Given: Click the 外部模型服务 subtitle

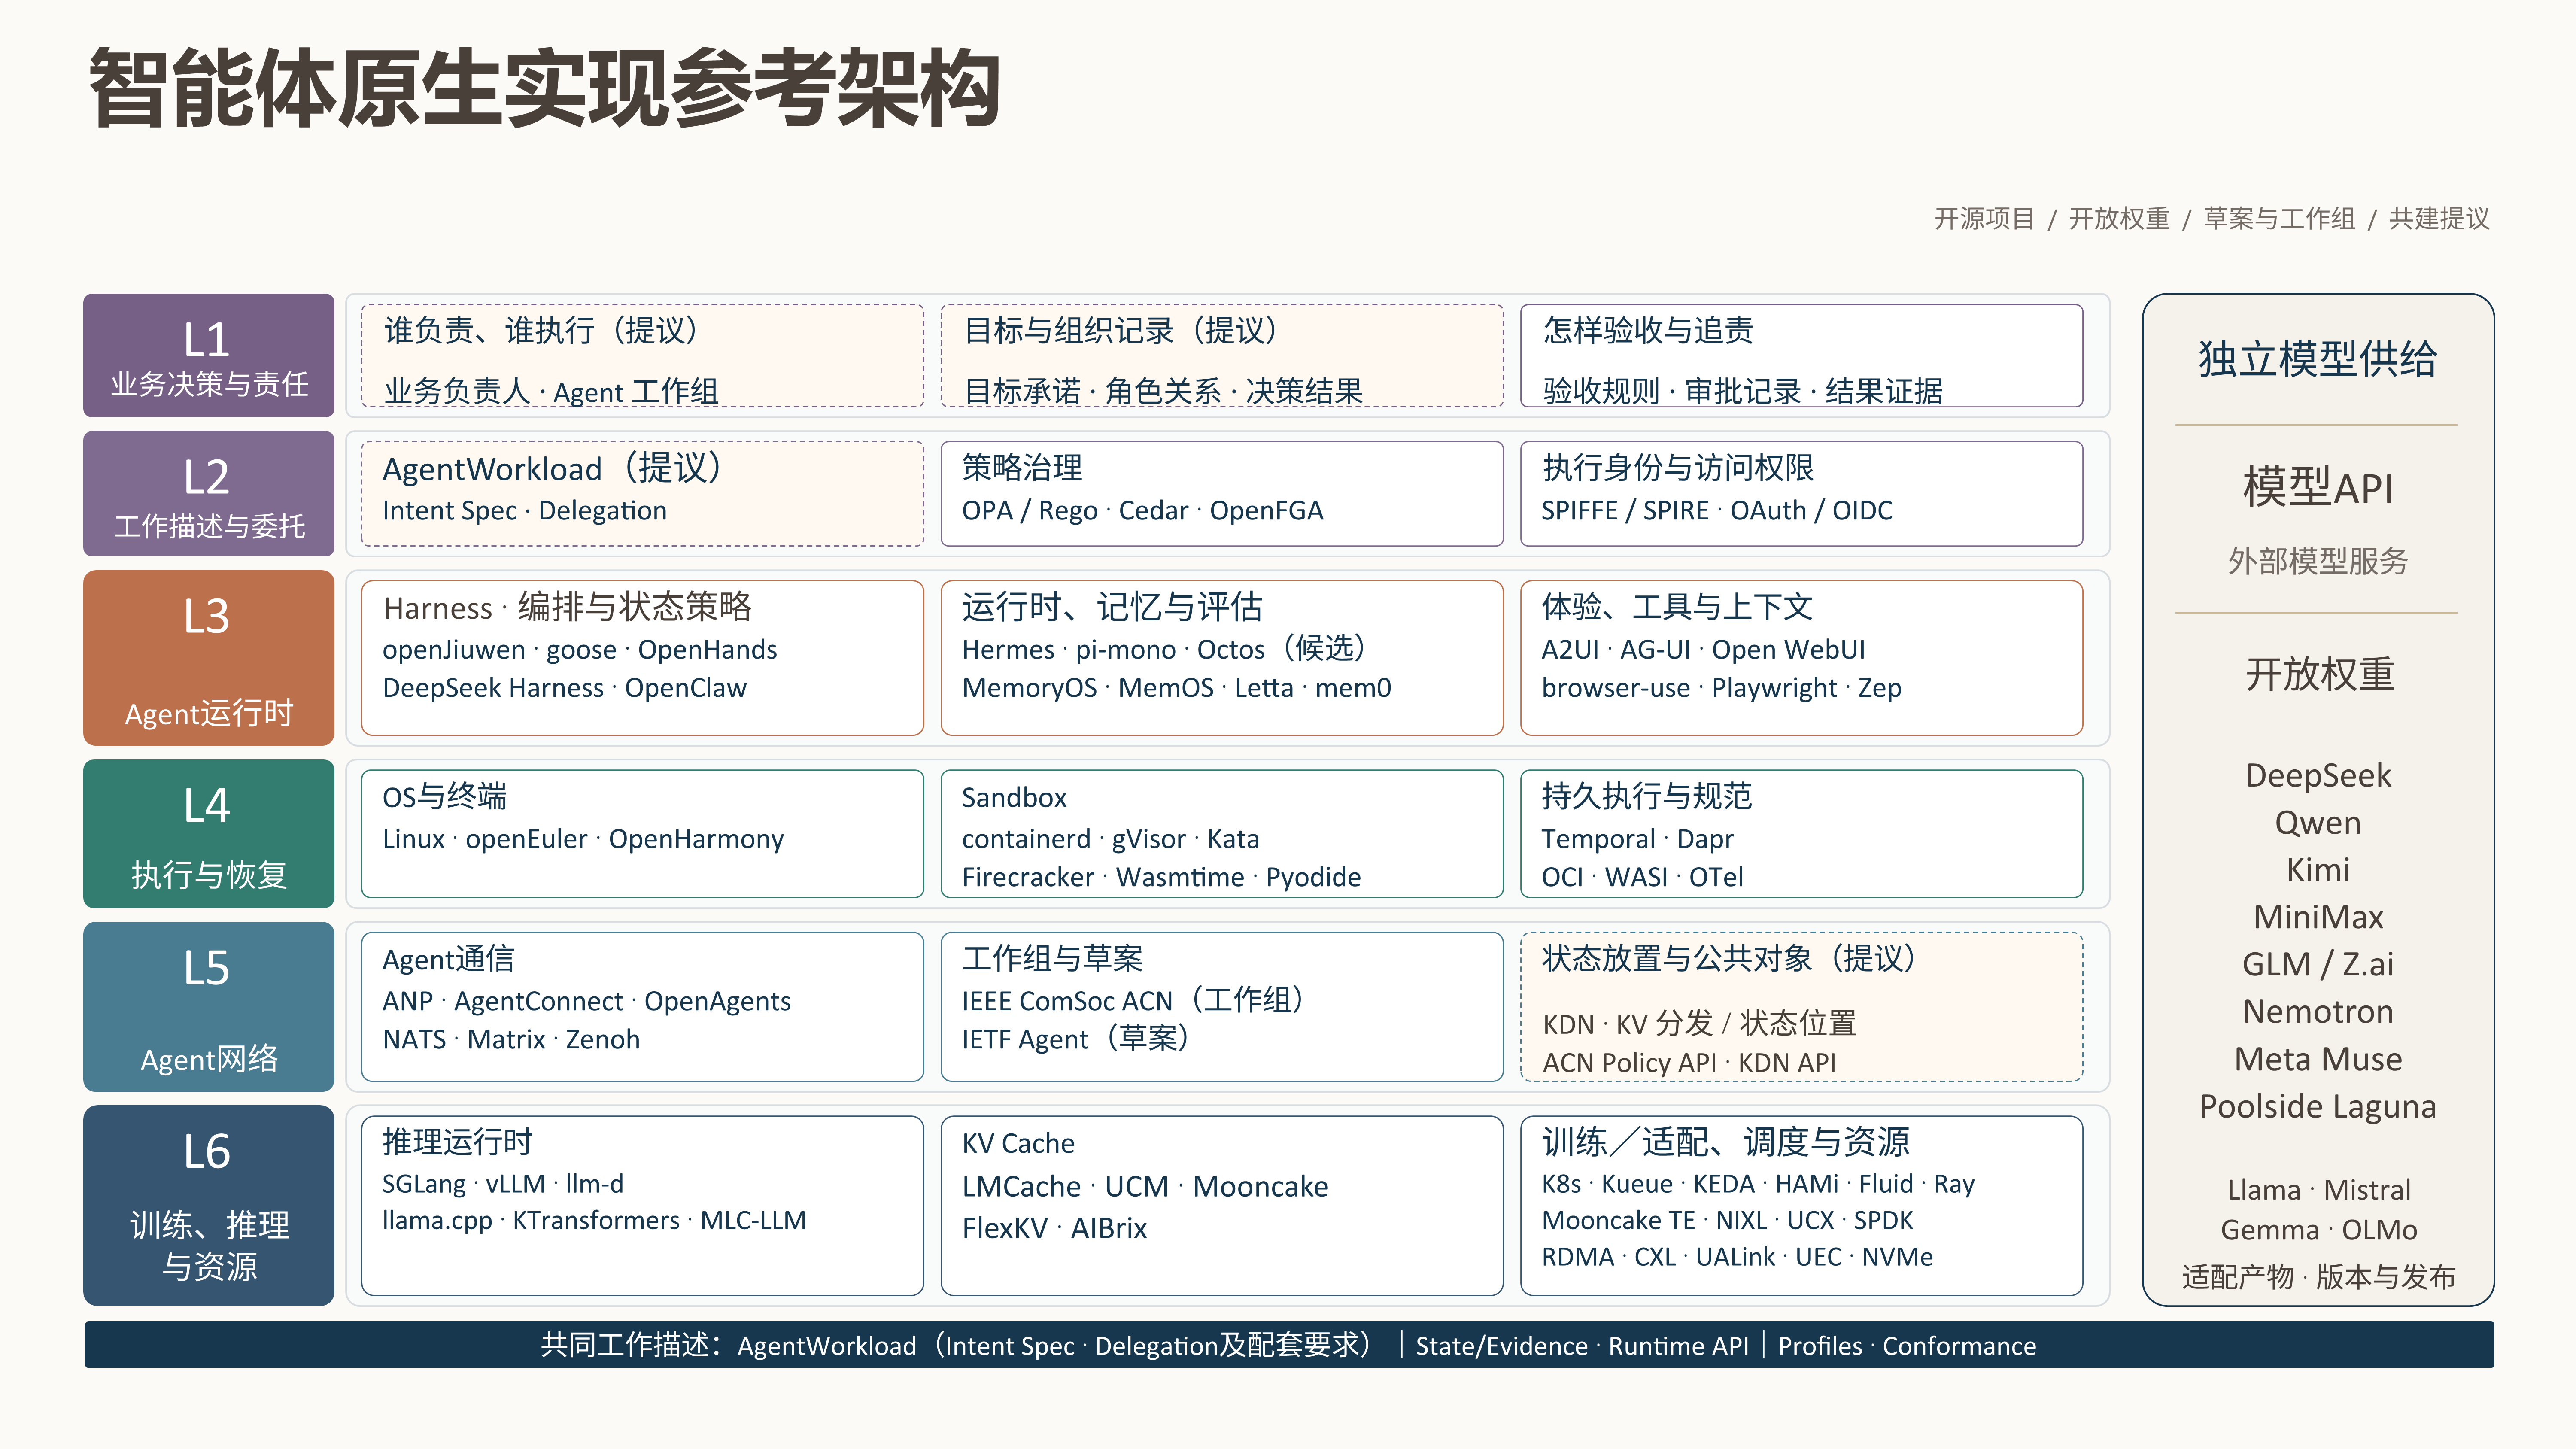Looking at the screenshot, I should [x=2318, y=561].
